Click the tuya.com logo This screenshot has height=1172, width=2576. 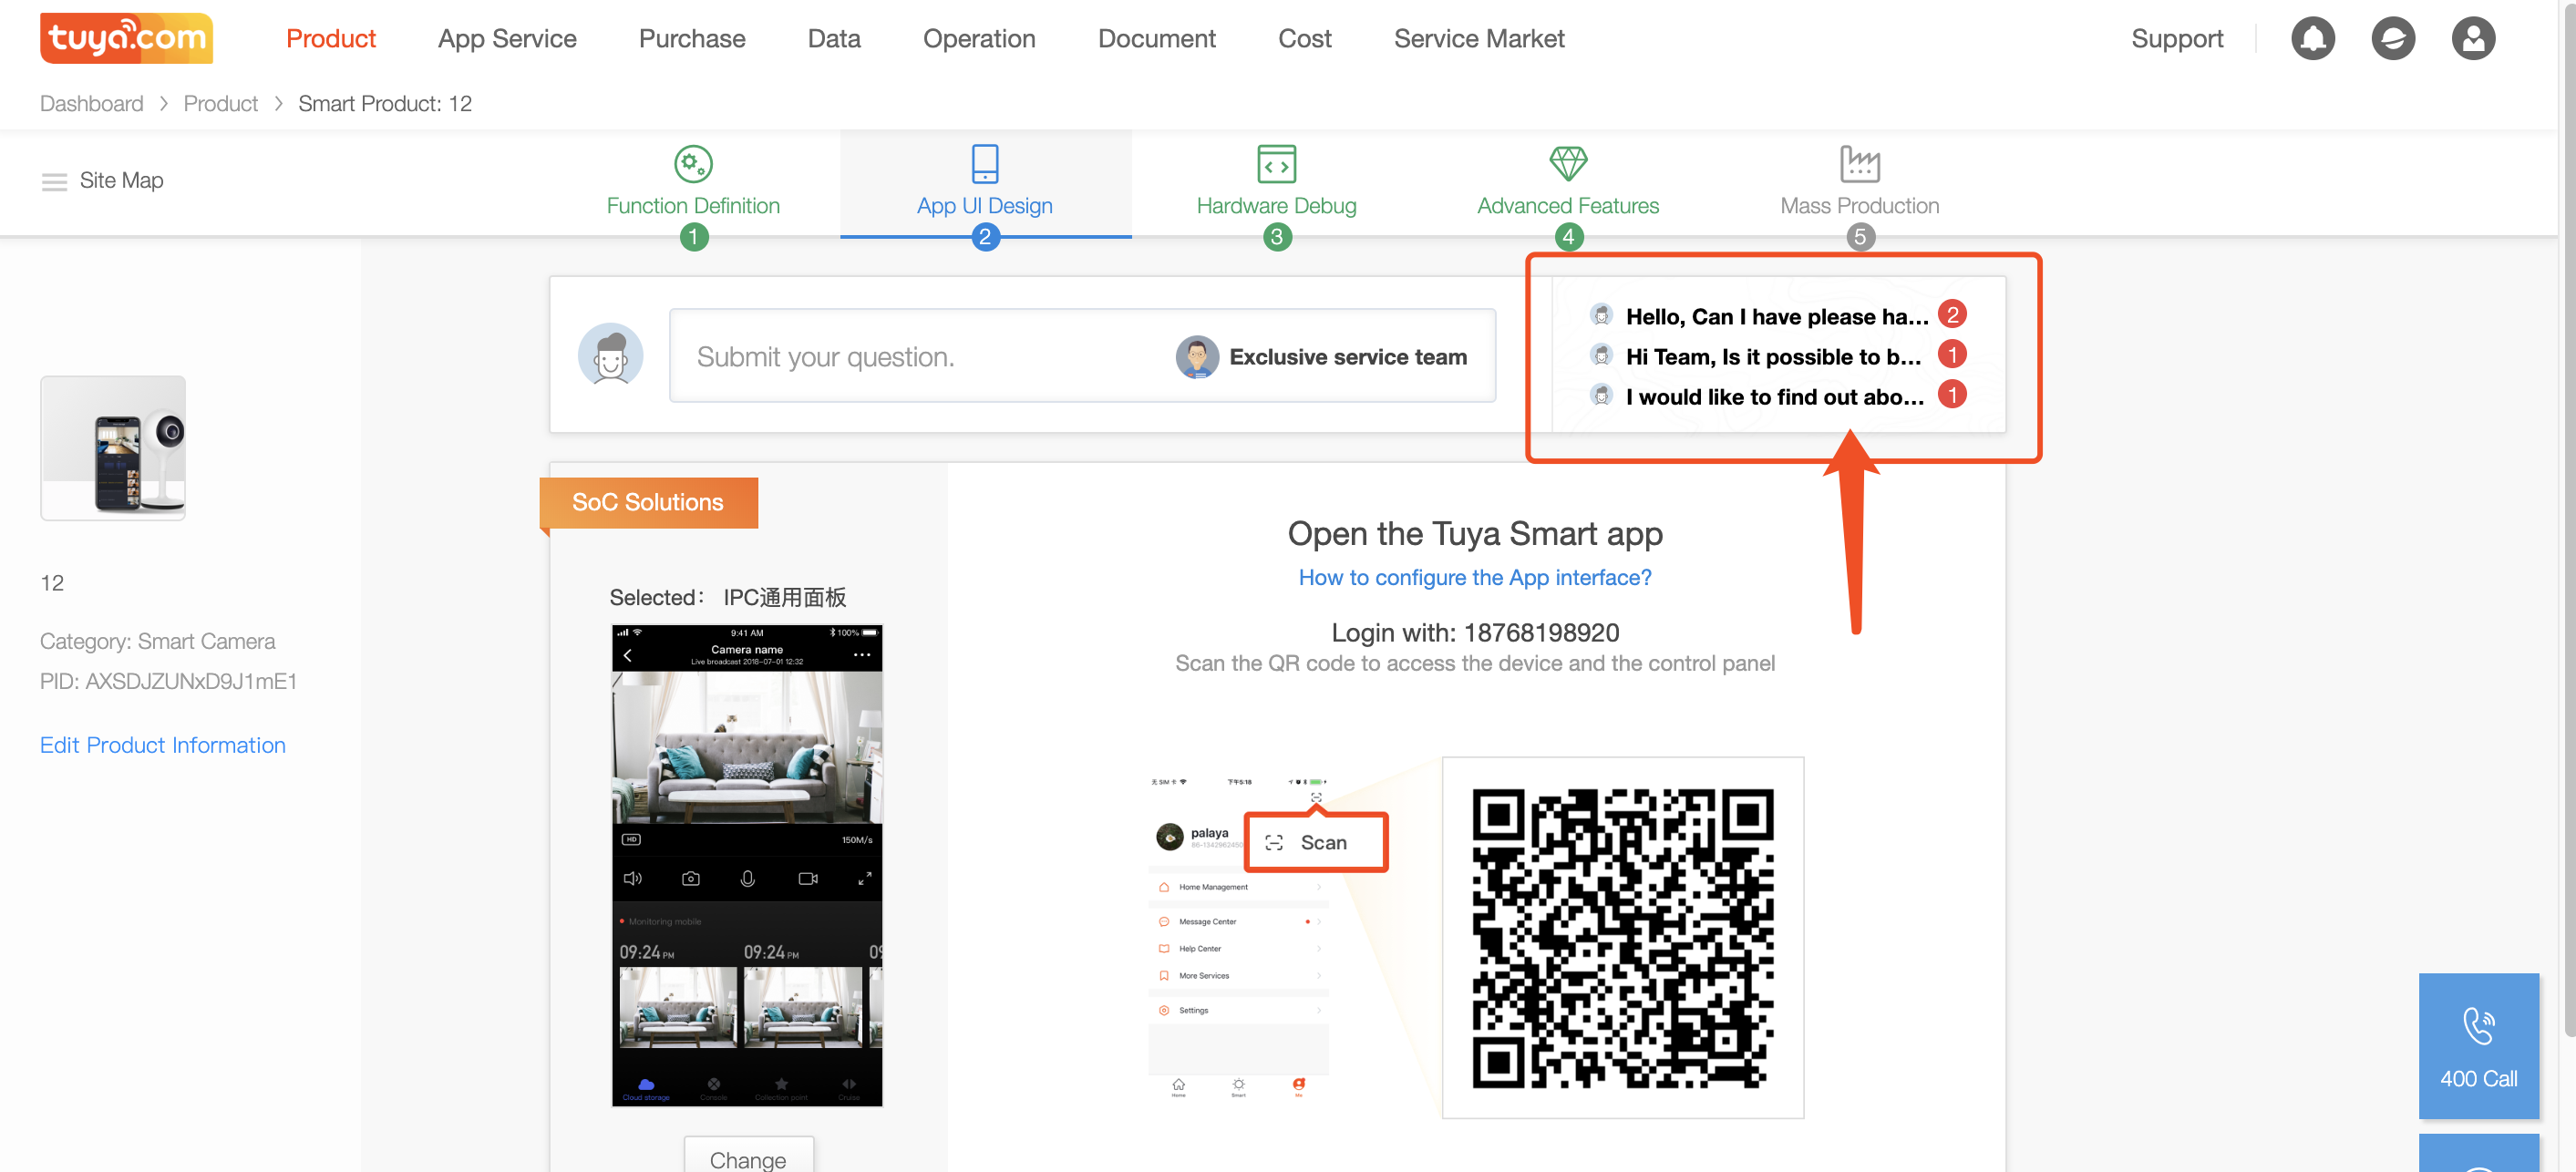[x=126, y=38]
